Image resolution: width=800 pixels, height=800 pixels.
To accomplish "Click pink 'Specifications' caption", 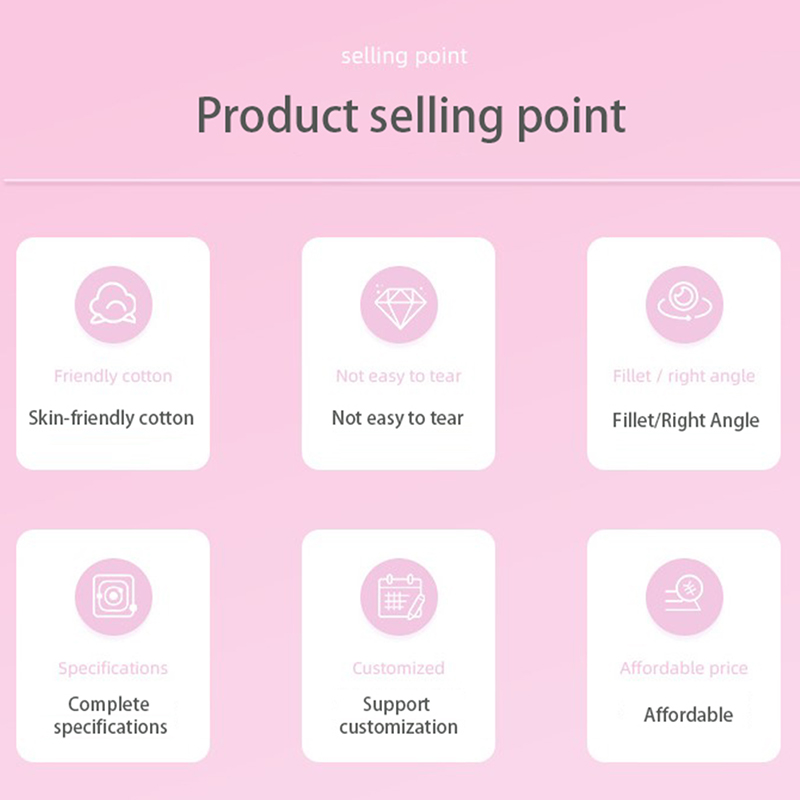I will pyautogui.click(x=113, y=668).
